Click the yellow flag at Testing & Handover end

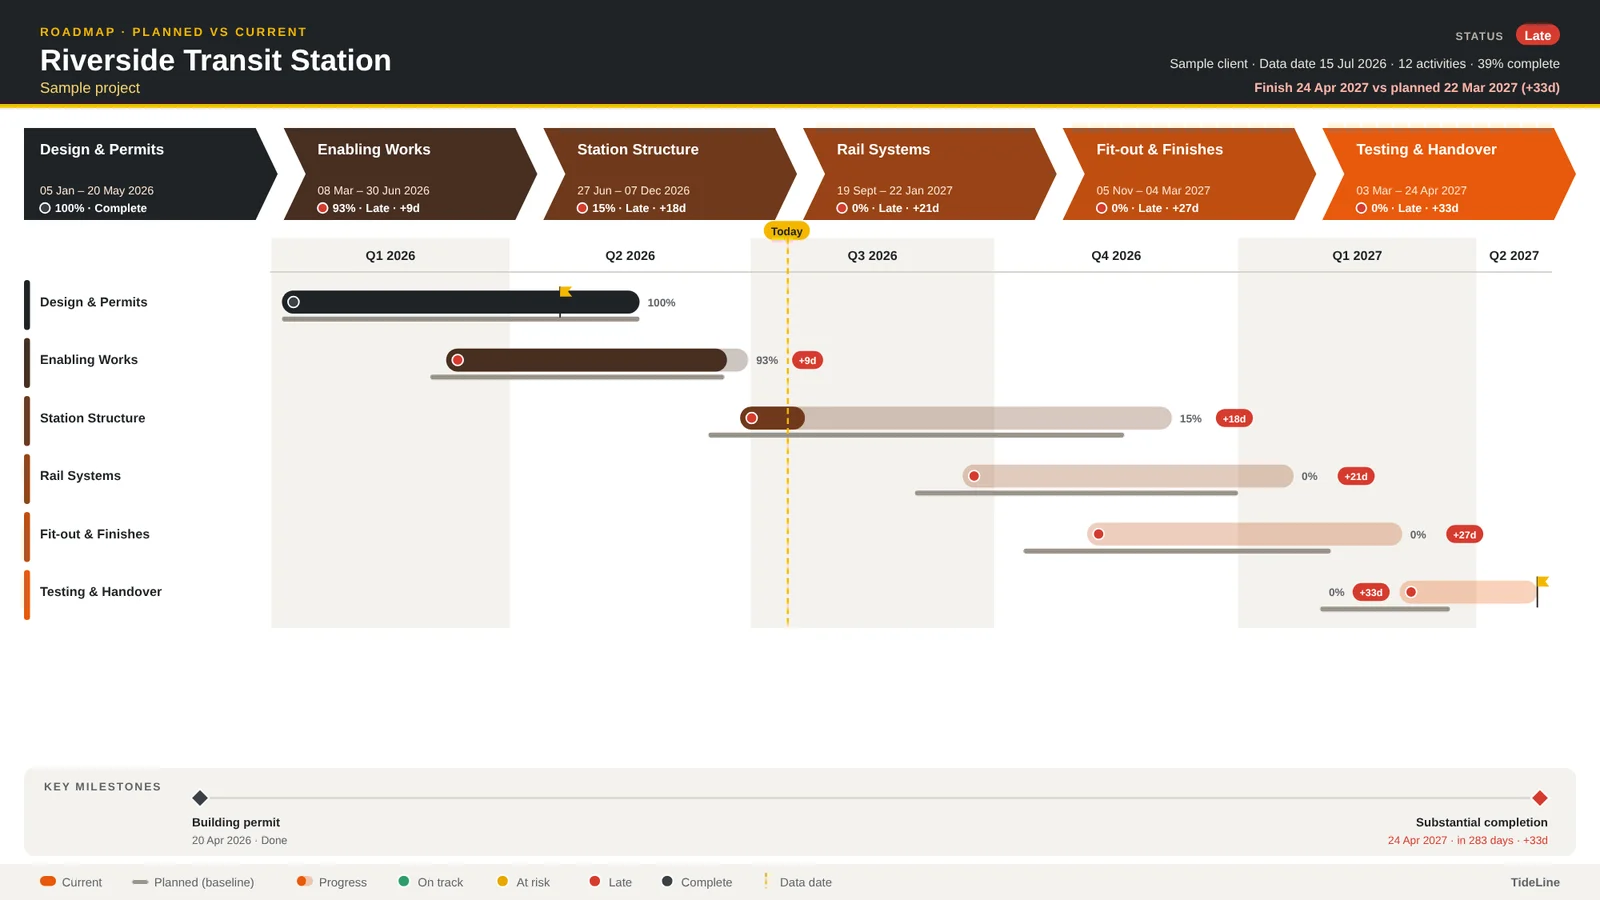pos(1542,582)
